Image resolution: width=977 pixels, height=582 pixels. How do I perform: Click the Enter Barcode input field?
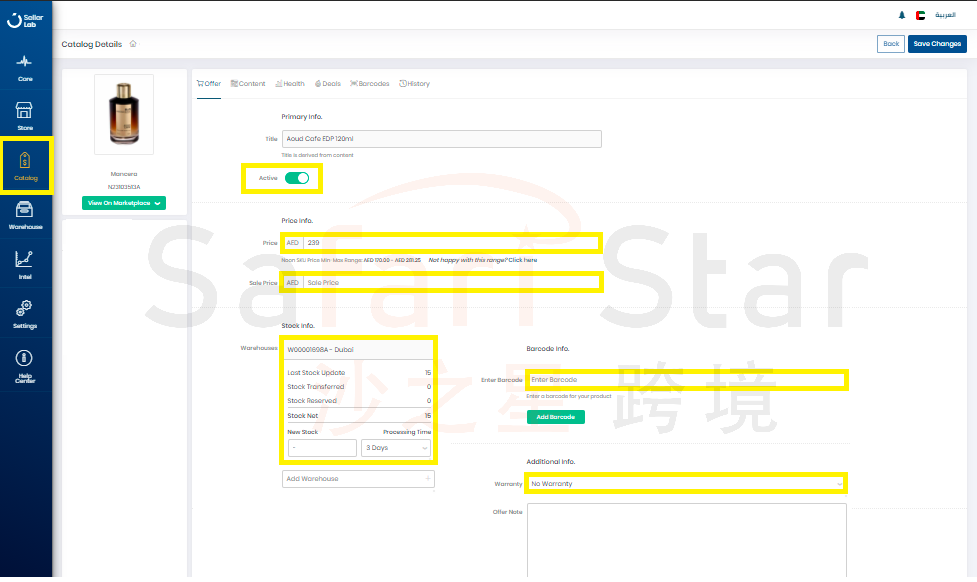686,380
